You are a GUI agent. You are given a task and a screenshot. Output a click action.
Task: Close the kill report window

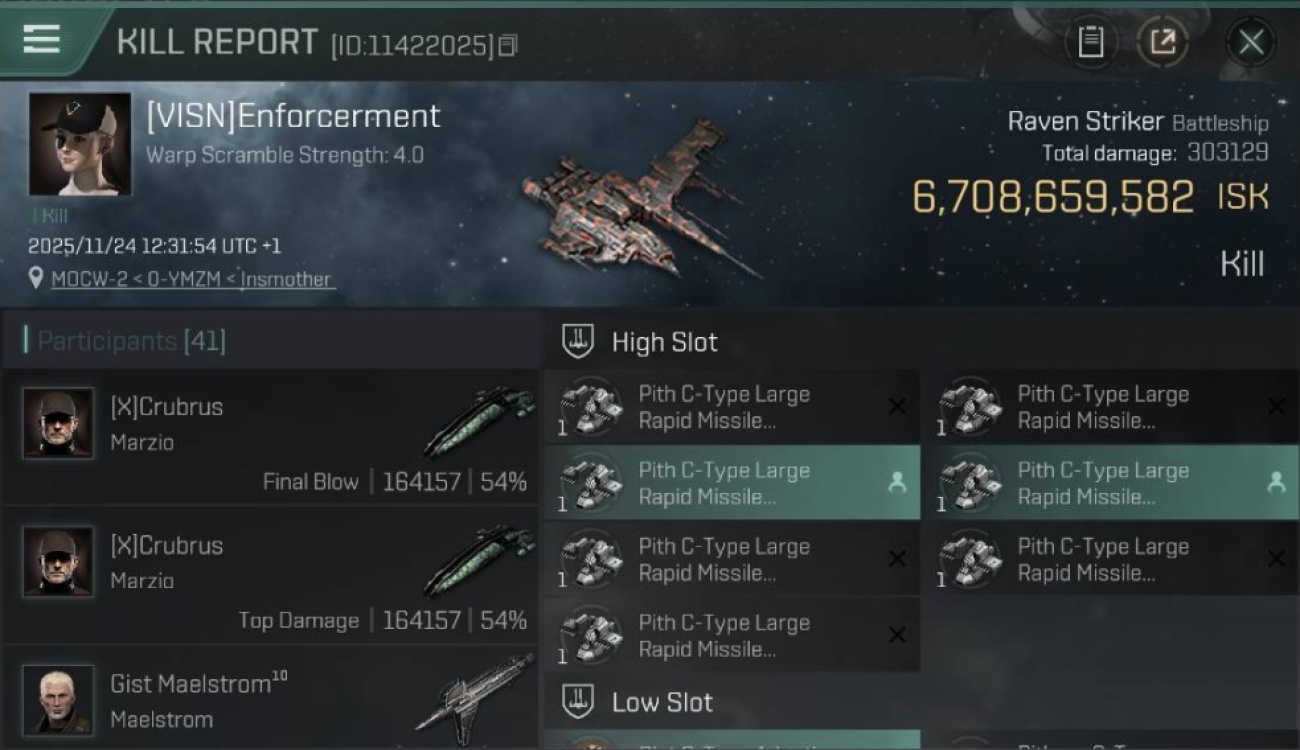pyautogui.click(x=1250, y=42)
